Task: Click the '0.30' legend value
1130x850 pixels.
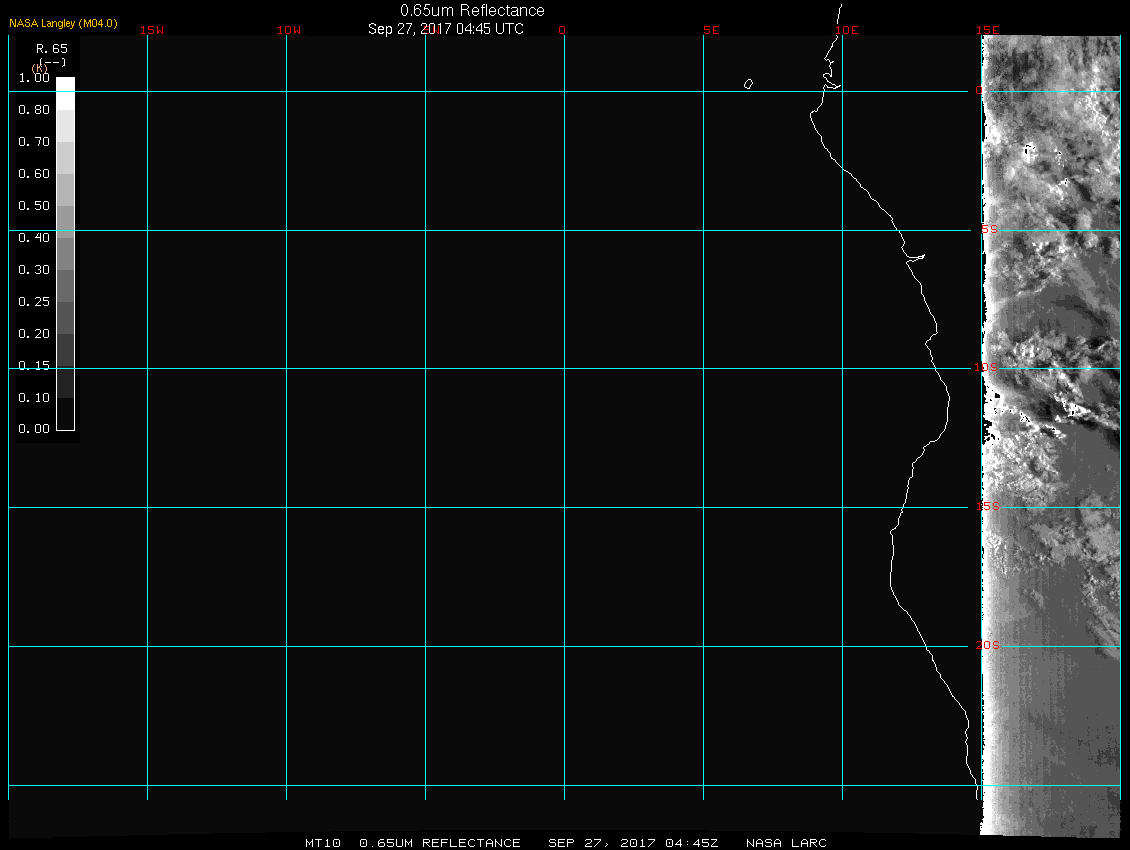Action: pyautogui.click(x=34, y=270)
